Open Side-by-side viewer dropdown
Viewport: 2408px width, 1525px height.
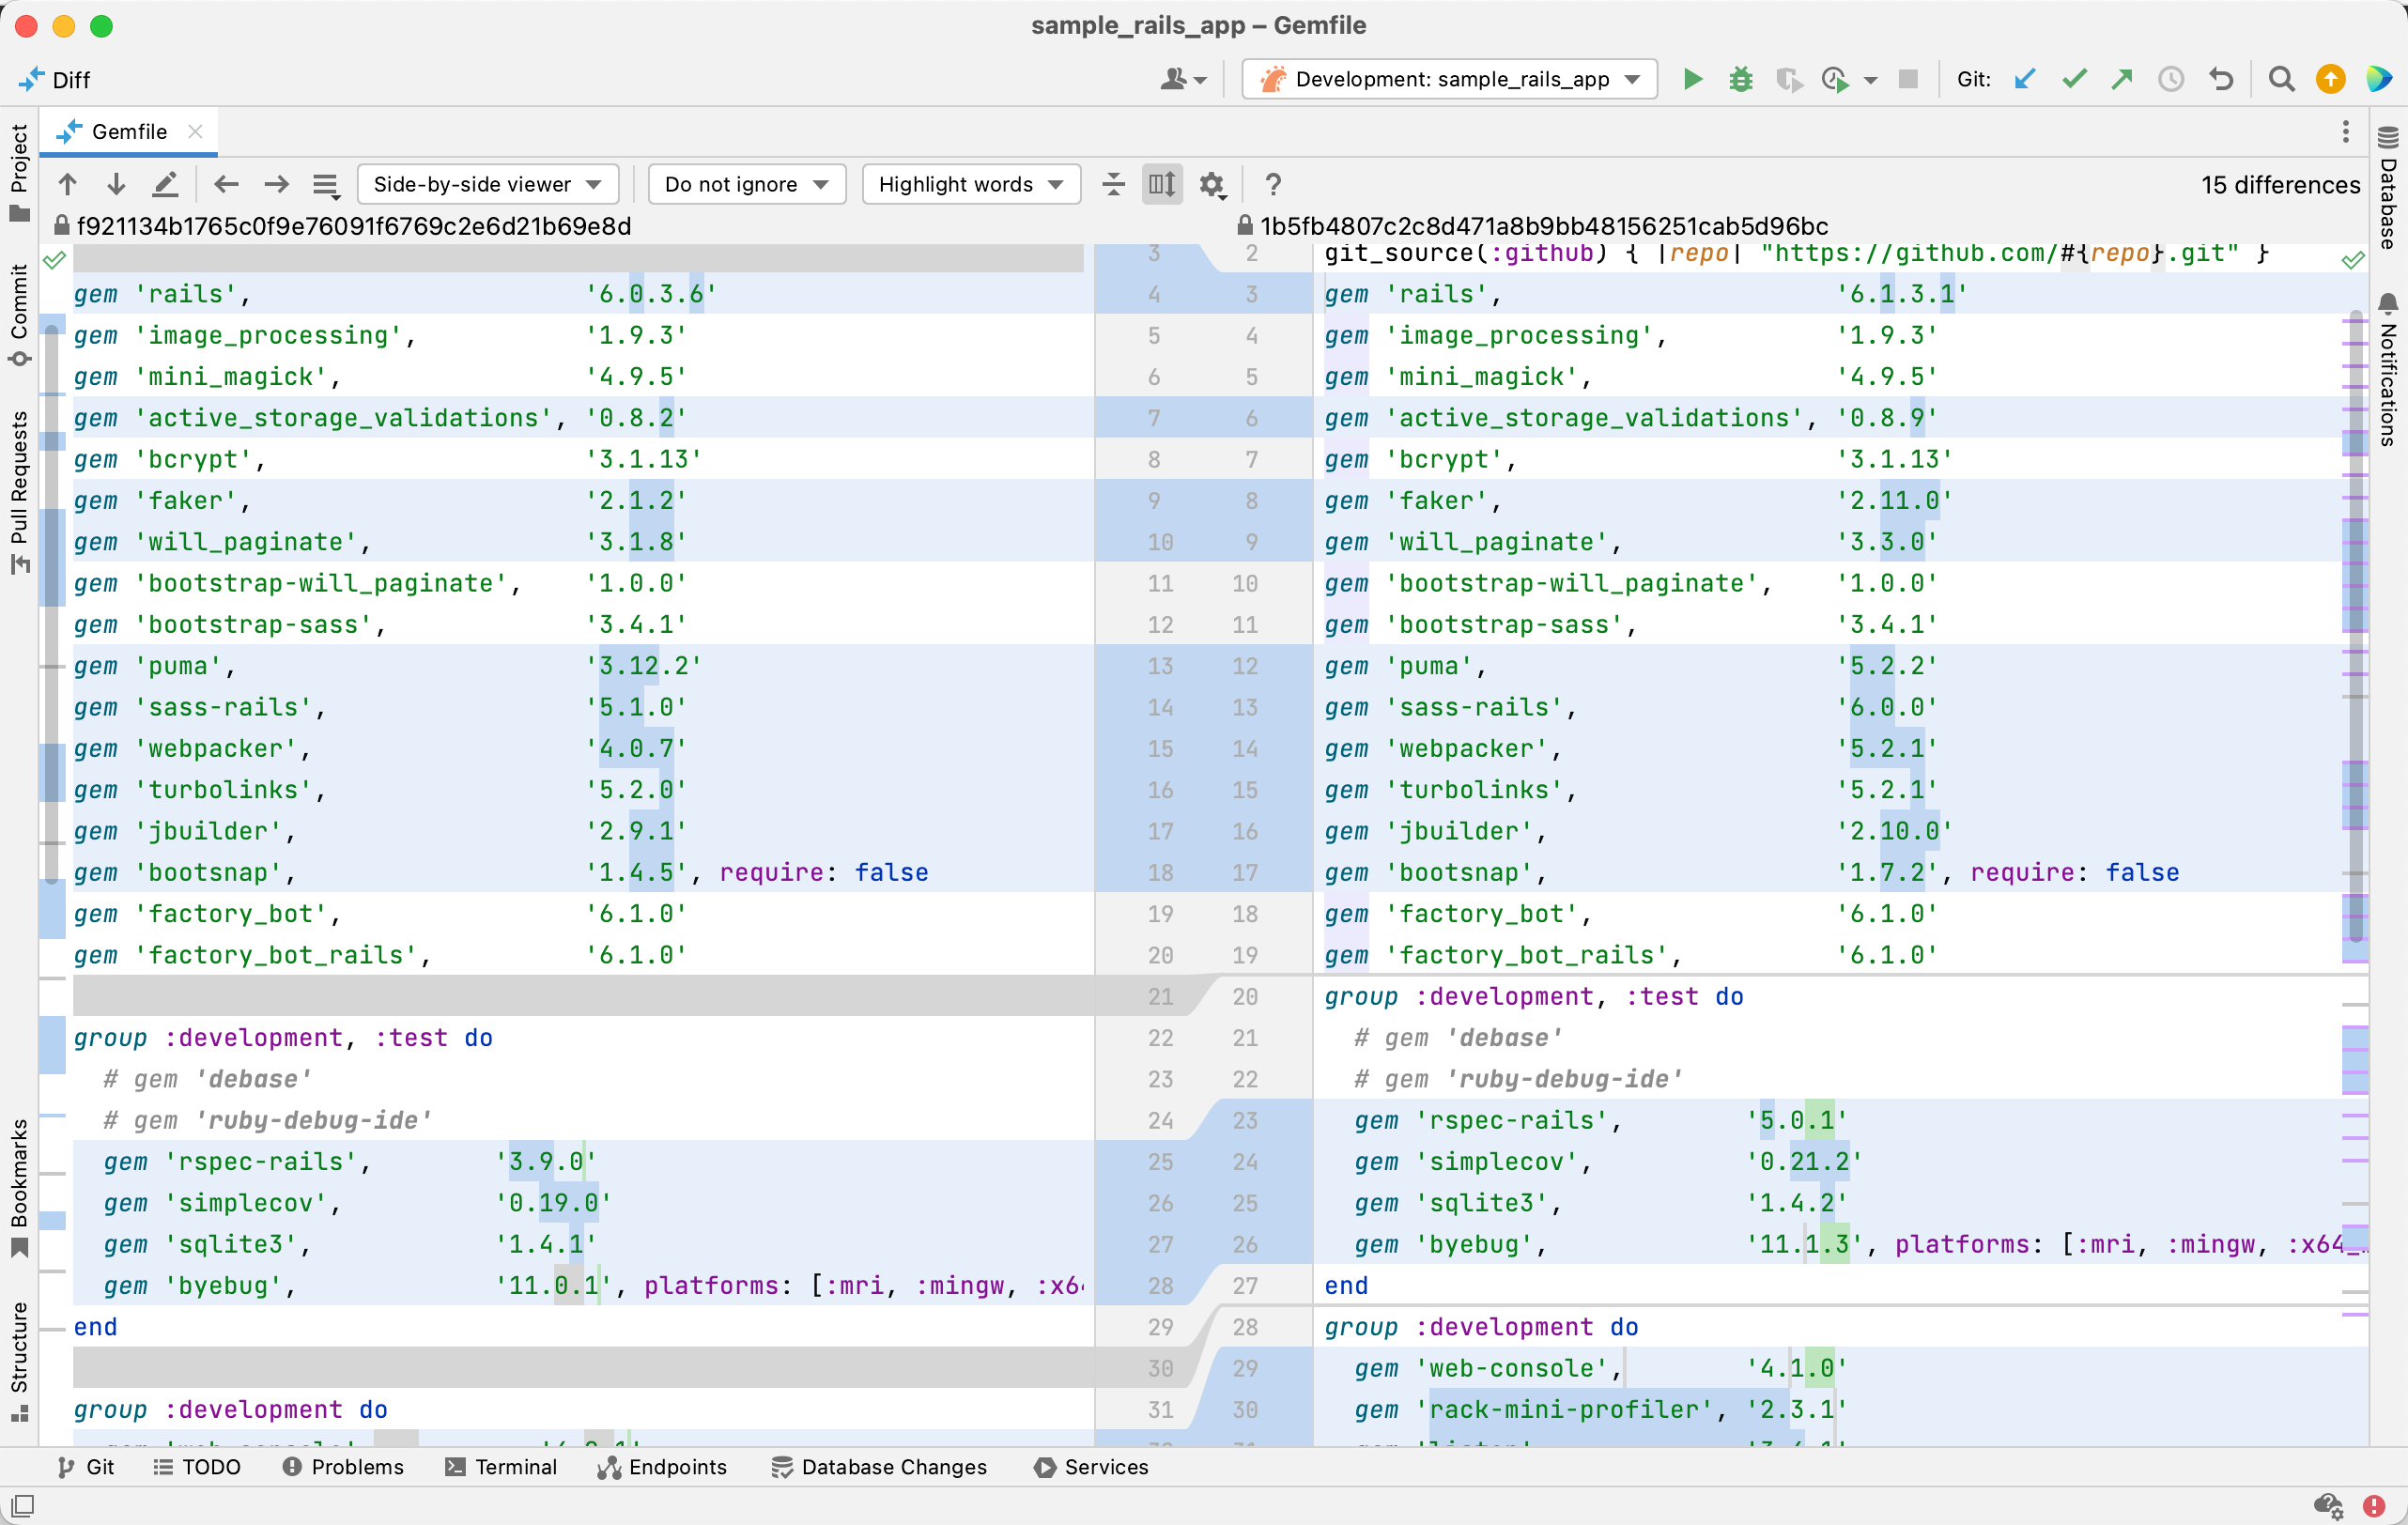tap(487, 184)
